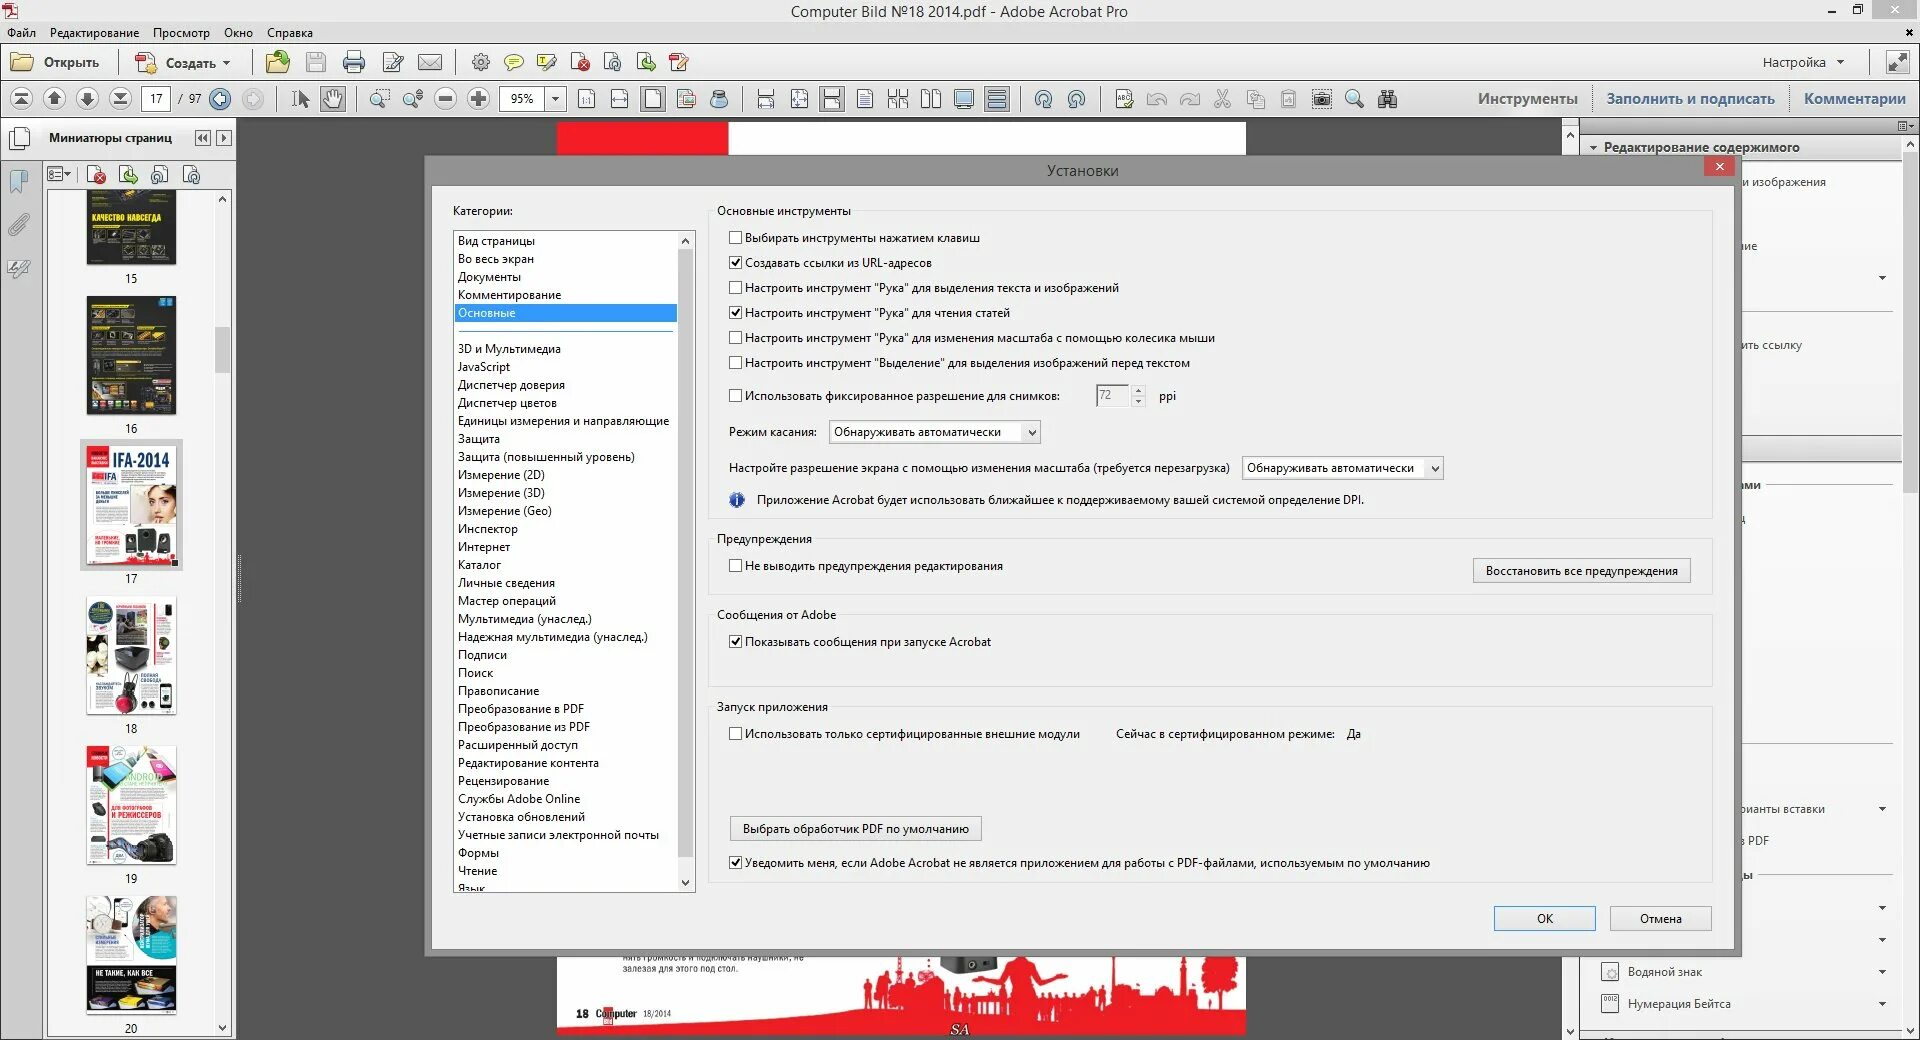Switch to the 'Комментарии' pane tab

pyautogui.click(x=1855, y=99)
